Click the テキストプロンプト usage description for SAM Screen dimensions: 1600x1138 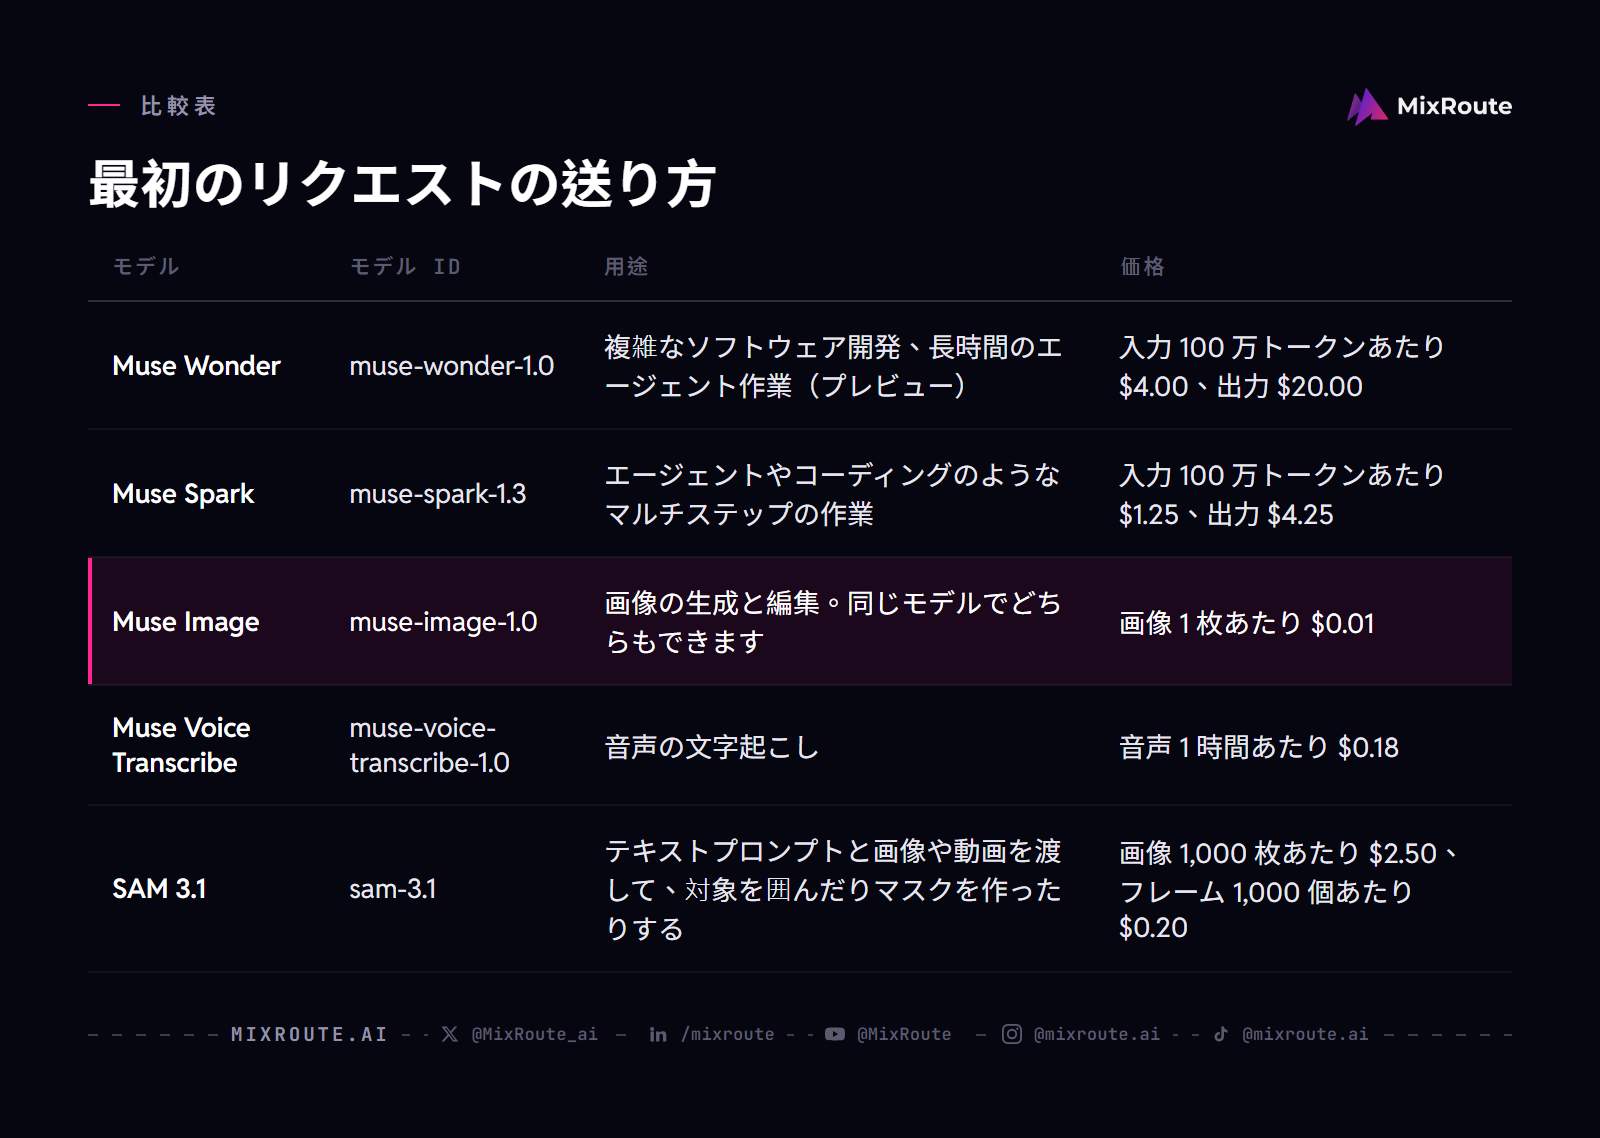coord(833,889)
